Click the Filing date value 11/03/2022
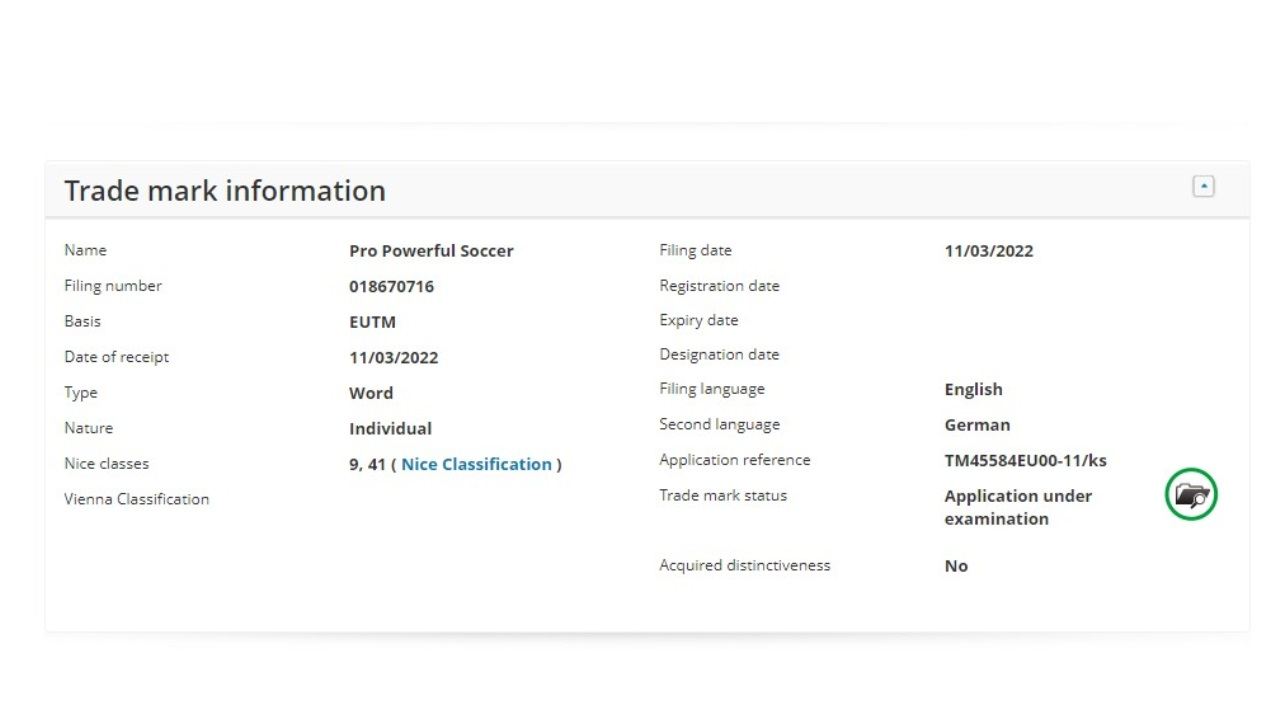This screenshot has height=720, width=1280. 988,251
